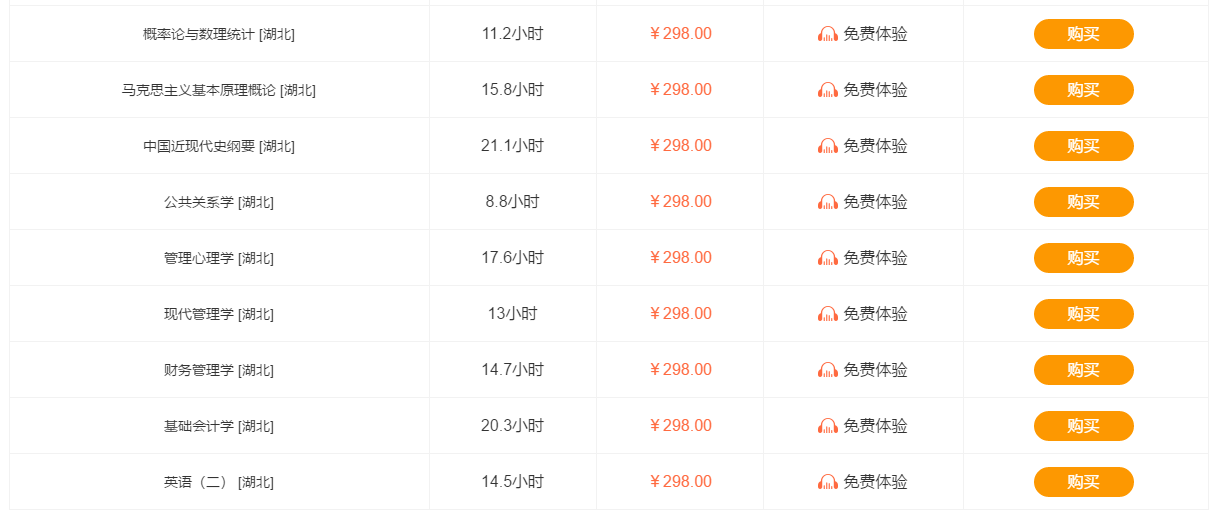Buy the 概率论与数理统计 course
The height and width of the screenshot is (532, 1217).
click(1083, 34)
